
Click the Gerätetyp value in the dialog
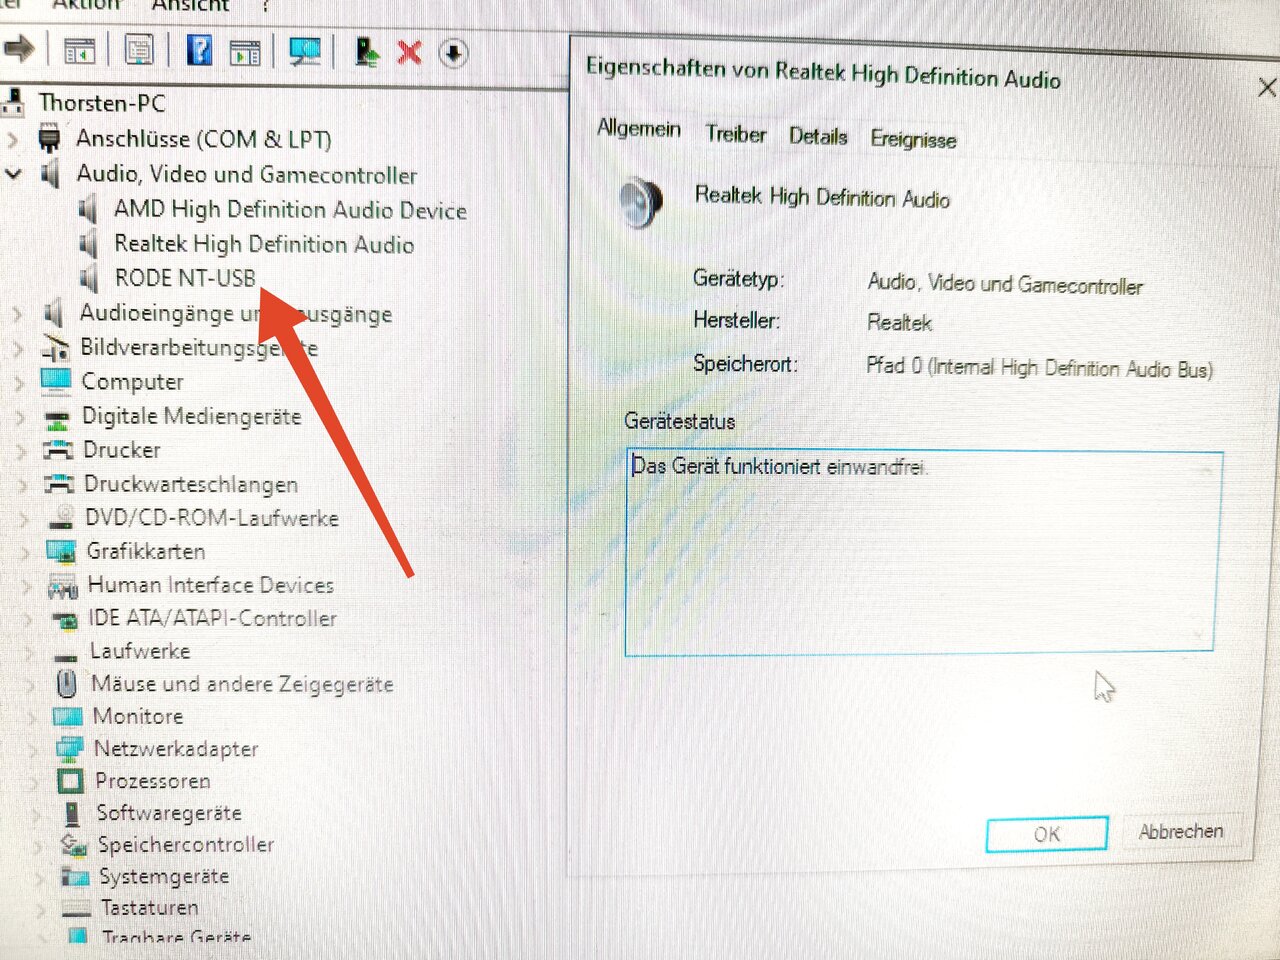pos(1005,285)
